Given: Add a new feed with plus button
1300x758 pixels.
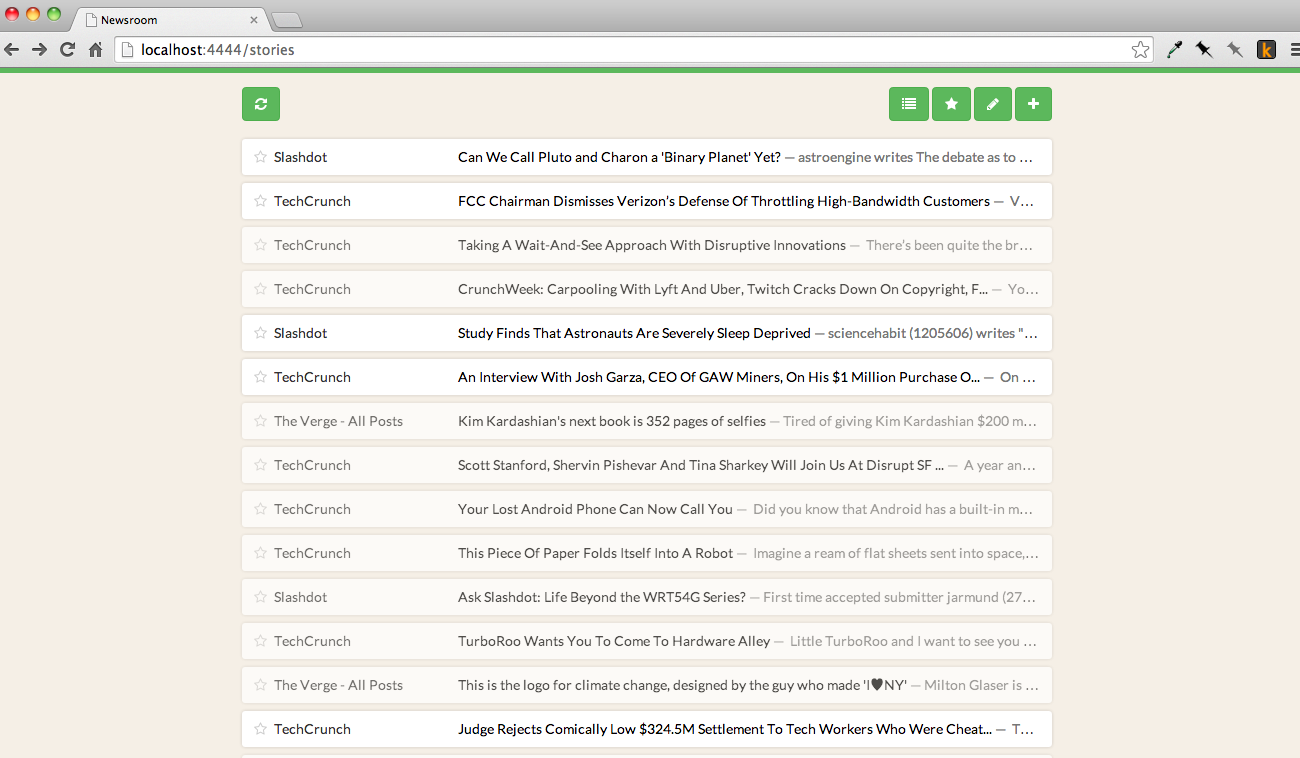Looking at the screenshot, I should point(1033,104).
